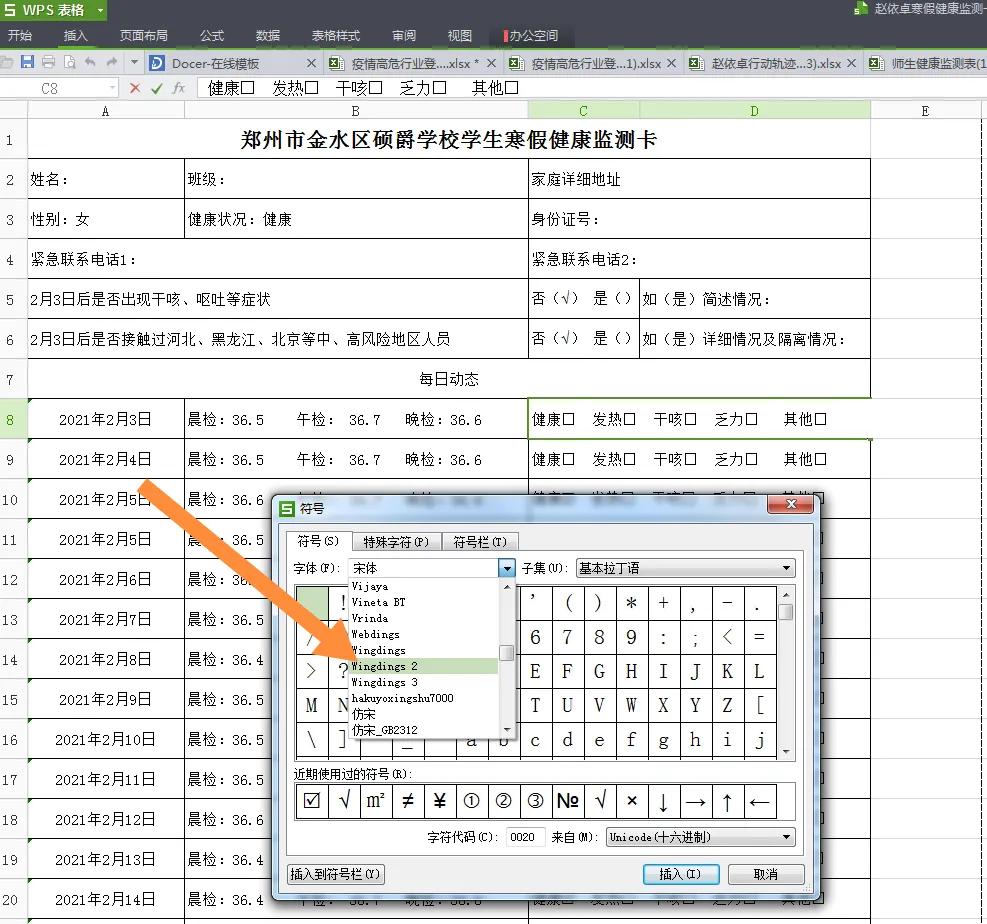Pick the ↓ down arrow recent symbol
Screen dimensions: 987x924
click(x=663, y=801)
